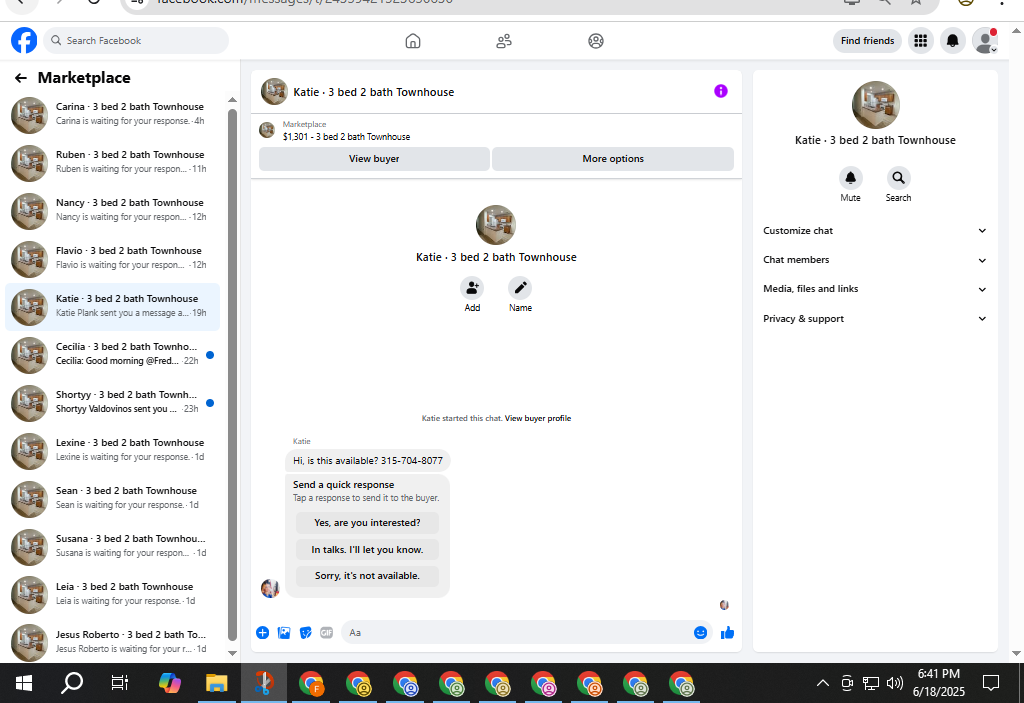Open the Susana townhouse conversation
This screenshot has height=703, width=1024.
pyautogui.click(x=112, y=547)
